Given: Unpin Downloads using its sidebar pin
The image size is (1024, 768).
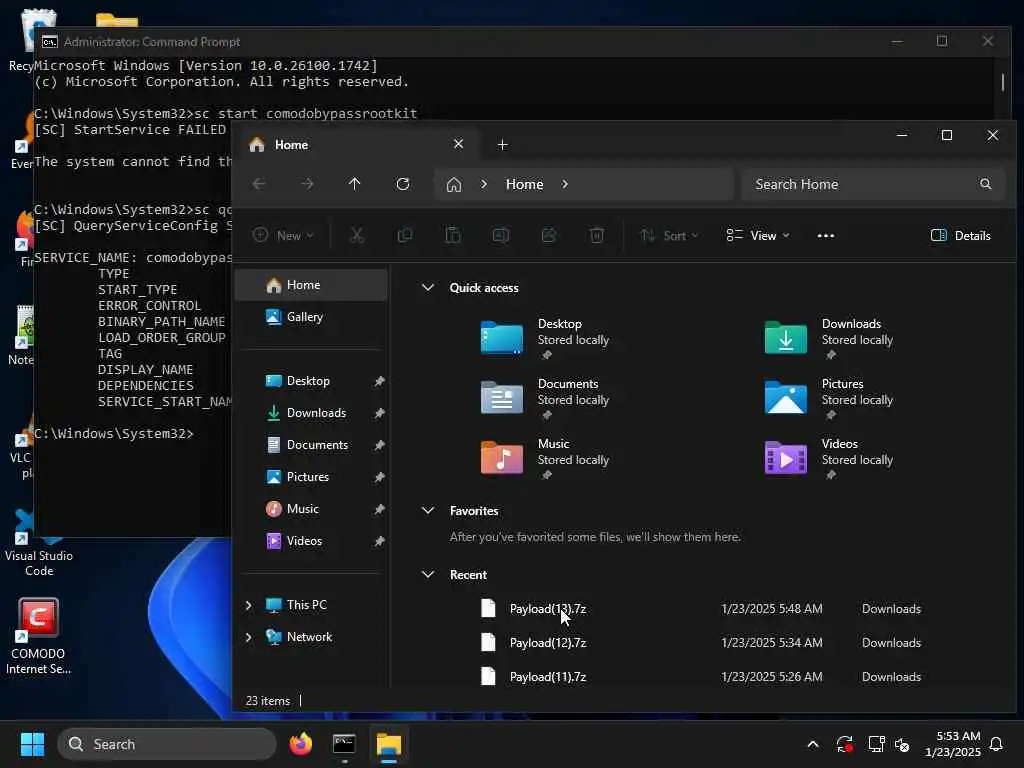Looking at the screenshot, I should (379, 413).
